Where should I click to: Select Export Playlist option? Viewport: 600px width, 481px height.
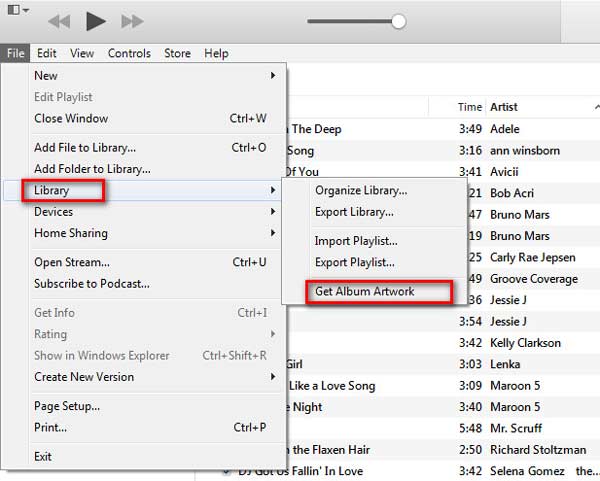pos(356,263)
